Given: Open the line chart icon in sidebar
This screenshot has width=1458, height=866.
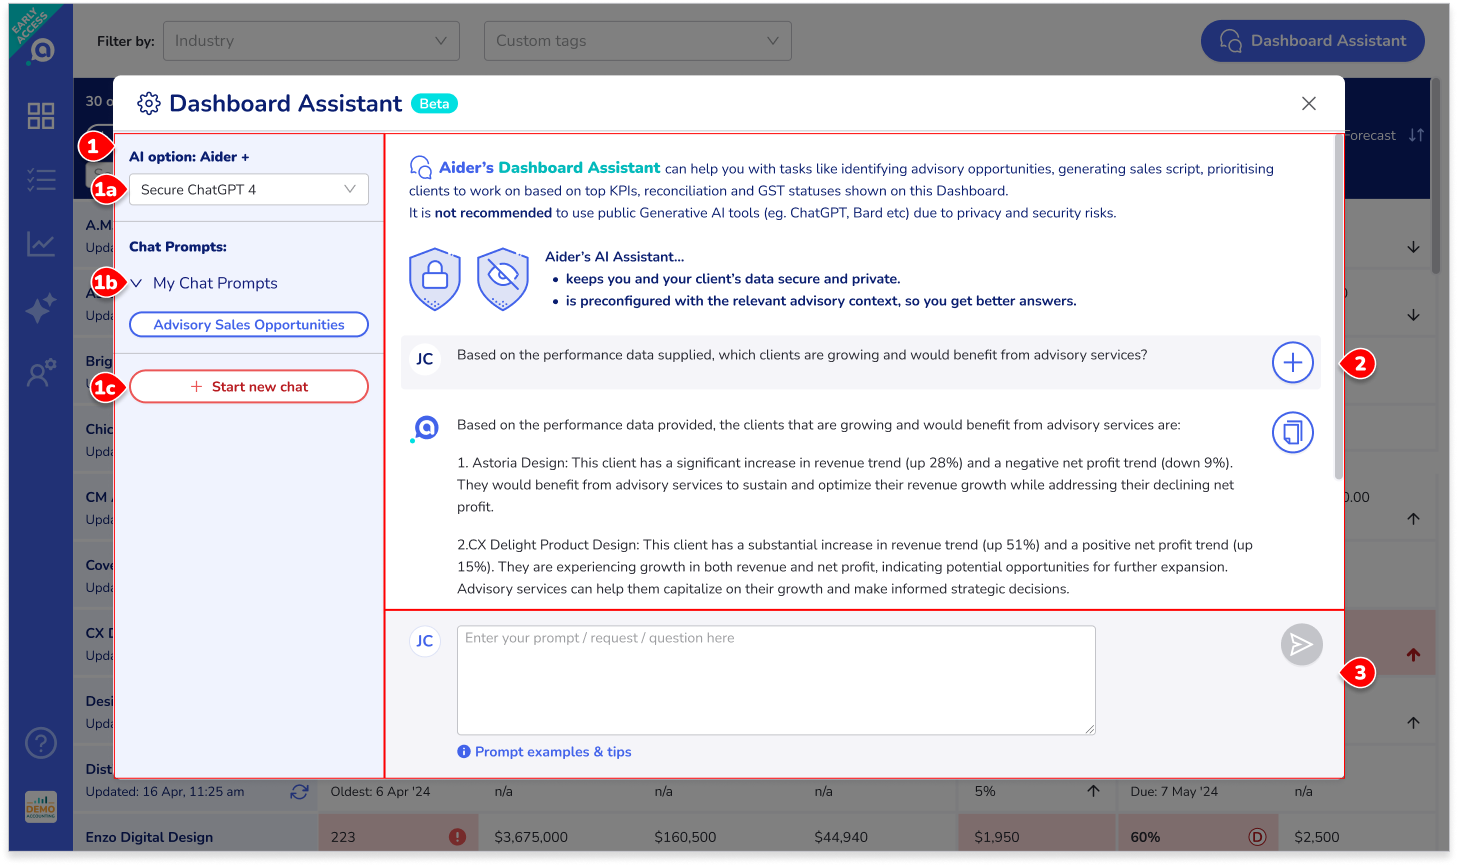Looking at the screenshot, I should coord(41,244).
